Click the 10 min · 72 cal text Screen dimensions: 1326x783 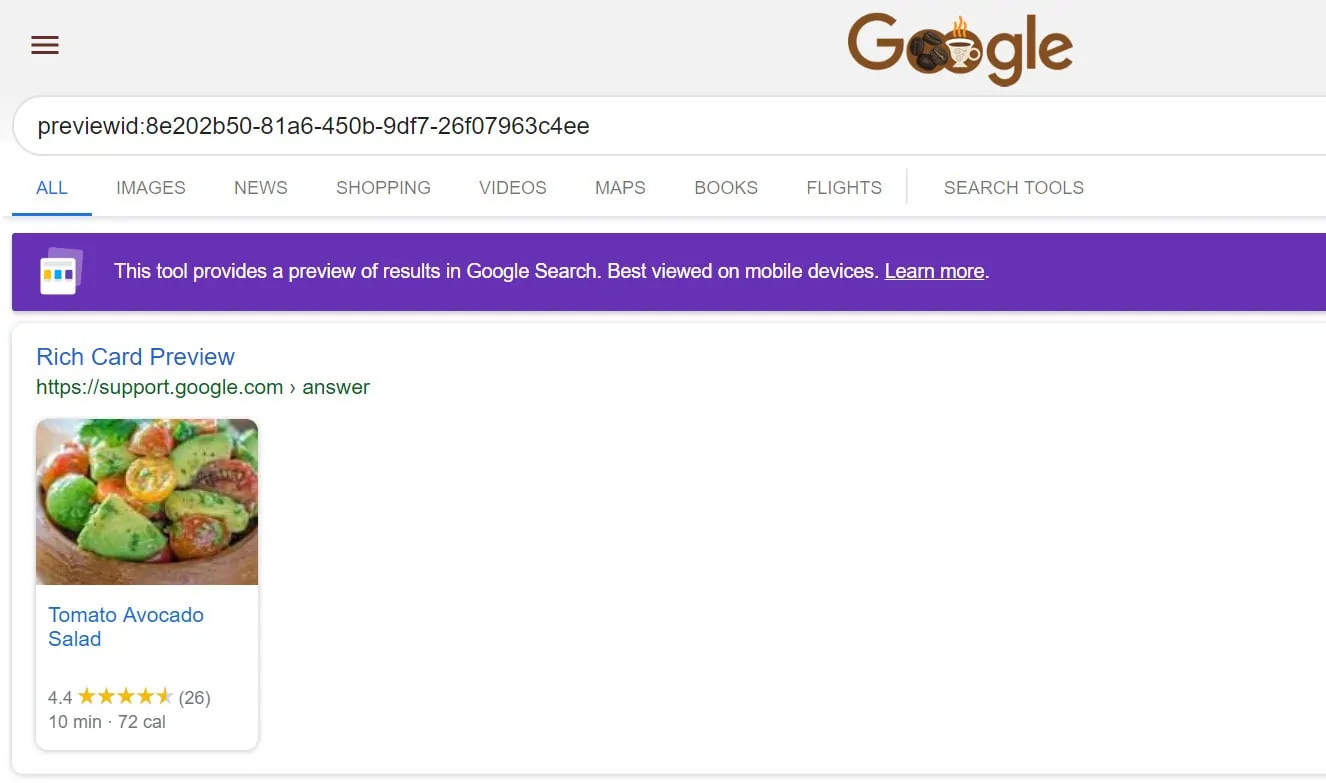[107, 722]
